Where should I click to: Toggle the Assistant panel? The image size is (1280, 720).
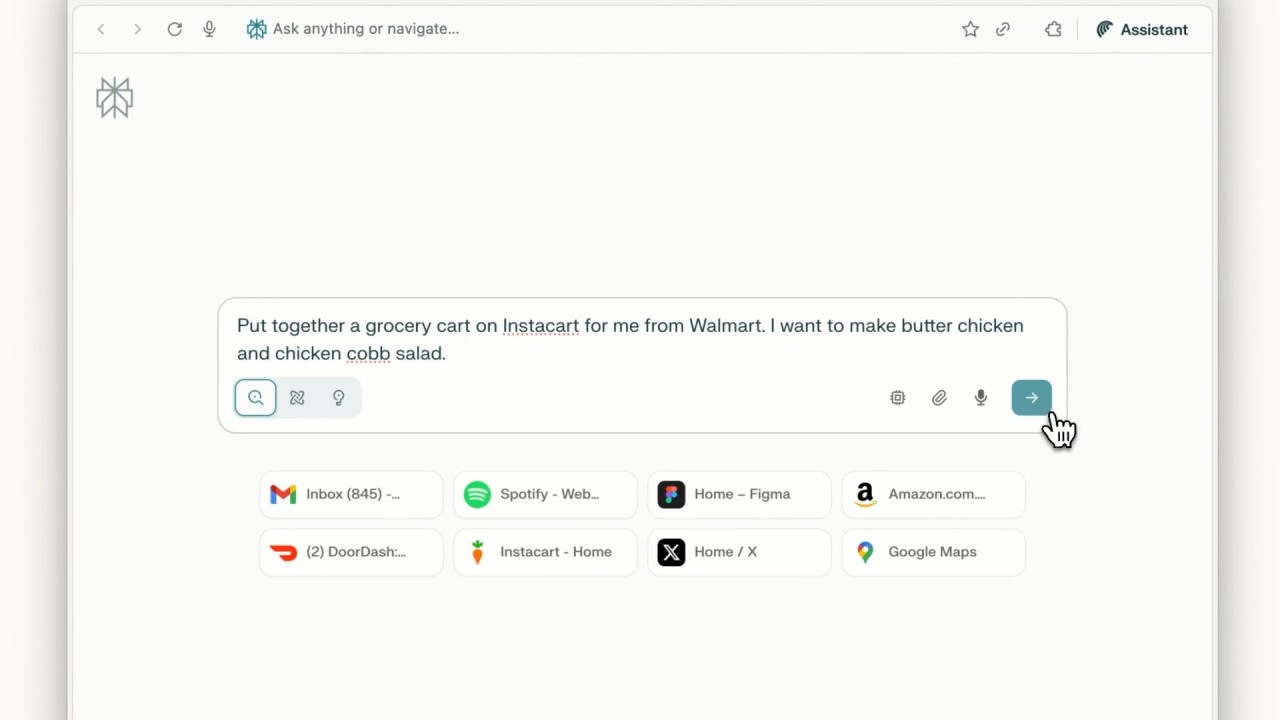(x=1142, y=29)
